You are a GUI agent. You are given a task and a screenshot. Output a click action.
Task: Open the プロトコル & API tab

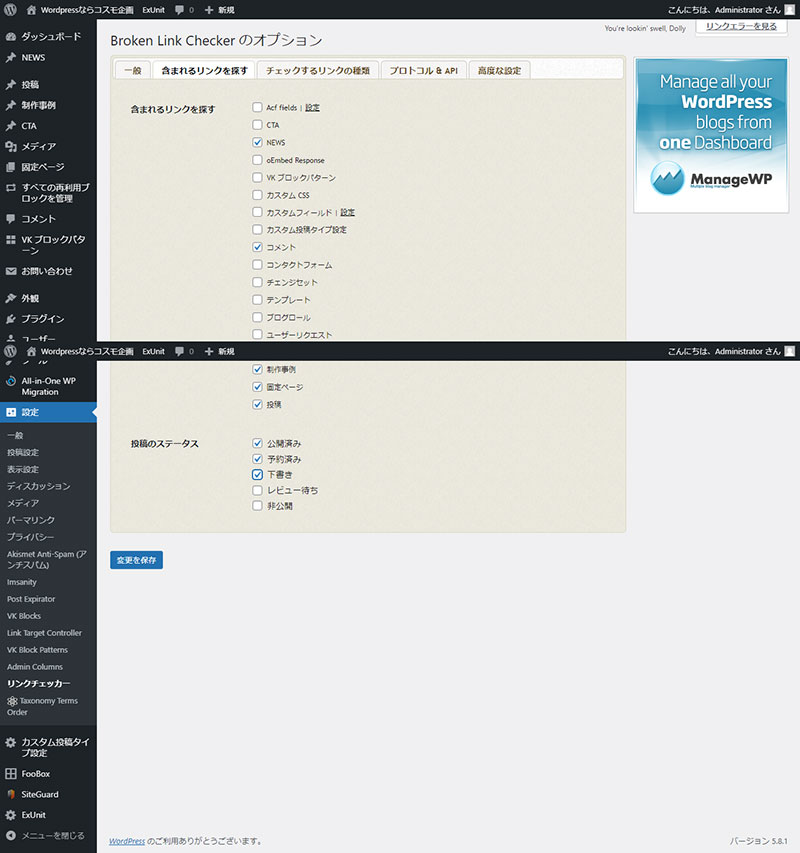[x=423, y=71]
